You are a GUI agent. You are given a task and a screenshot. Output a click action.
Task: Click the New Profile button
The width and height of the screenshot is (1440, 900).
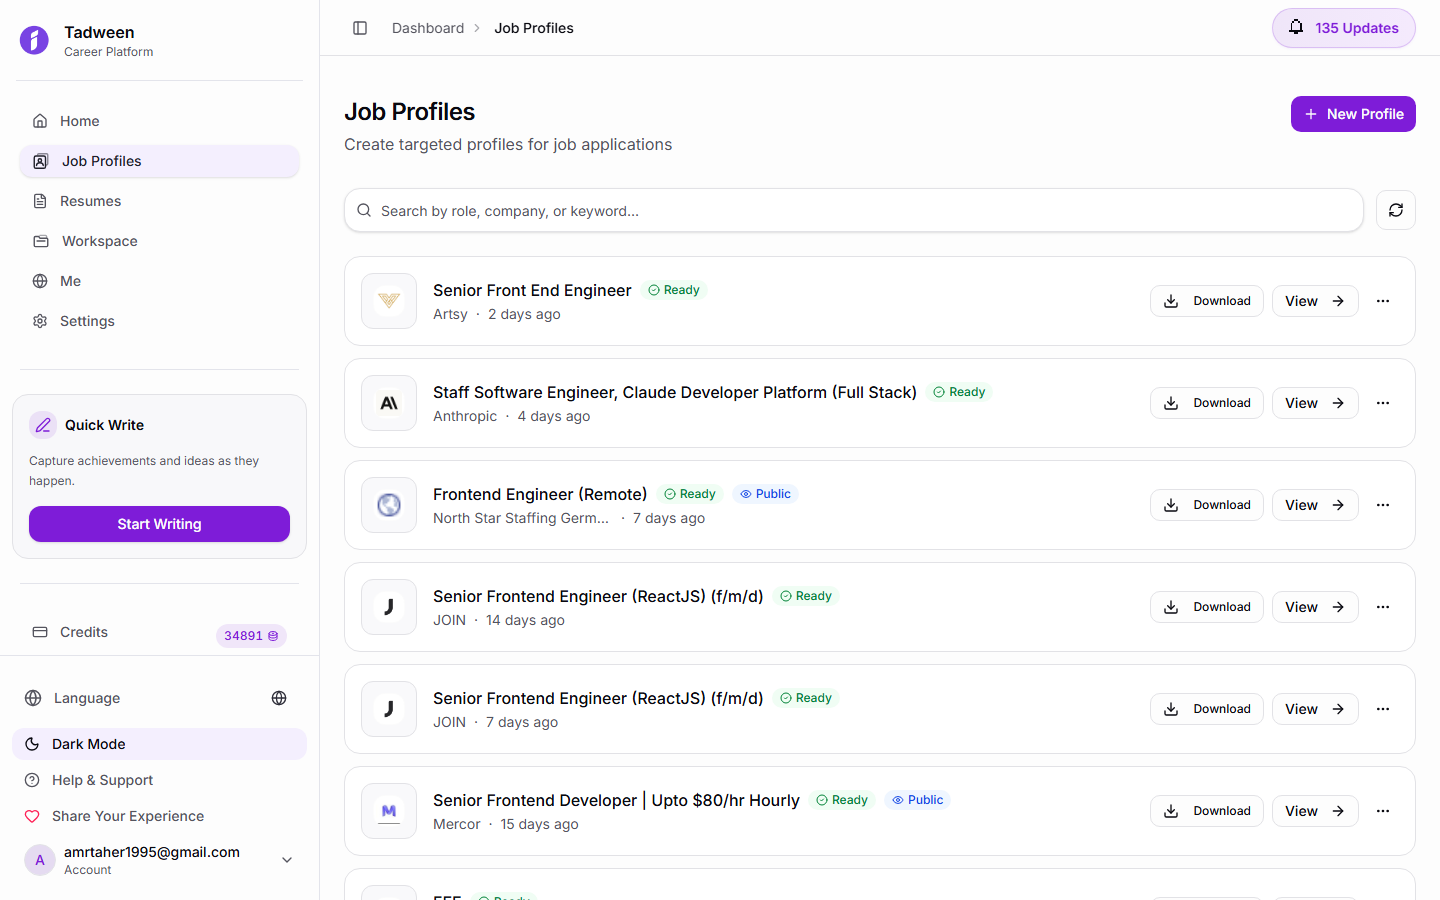pos(1353,114)
